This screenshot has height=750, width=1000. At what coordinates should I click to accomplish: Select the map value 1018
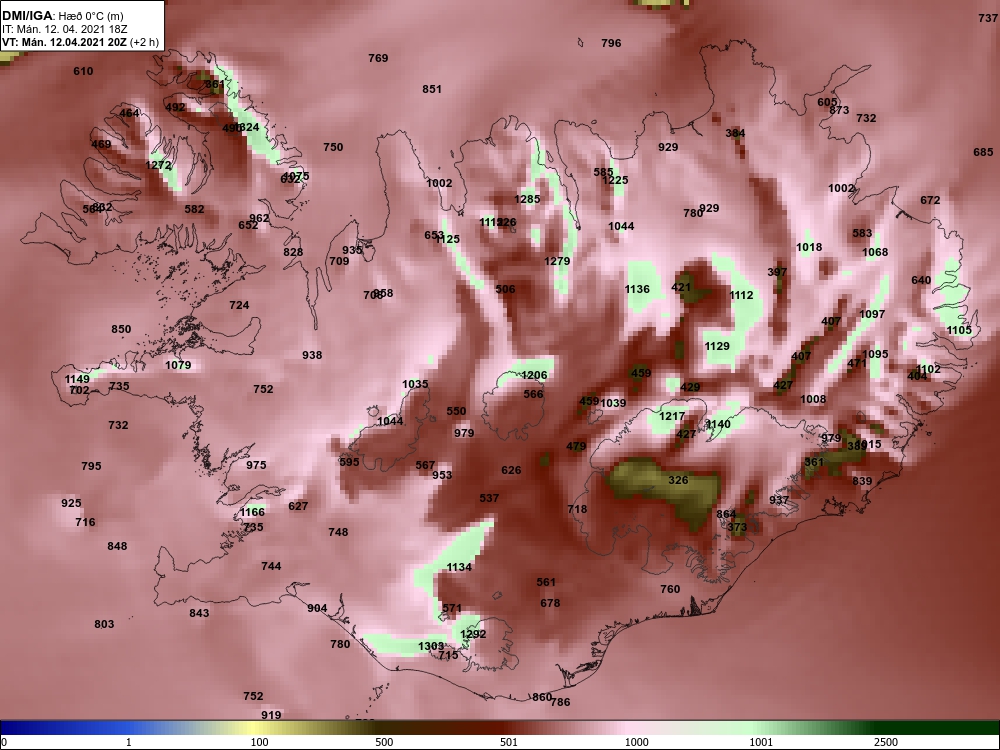(809, 247)
